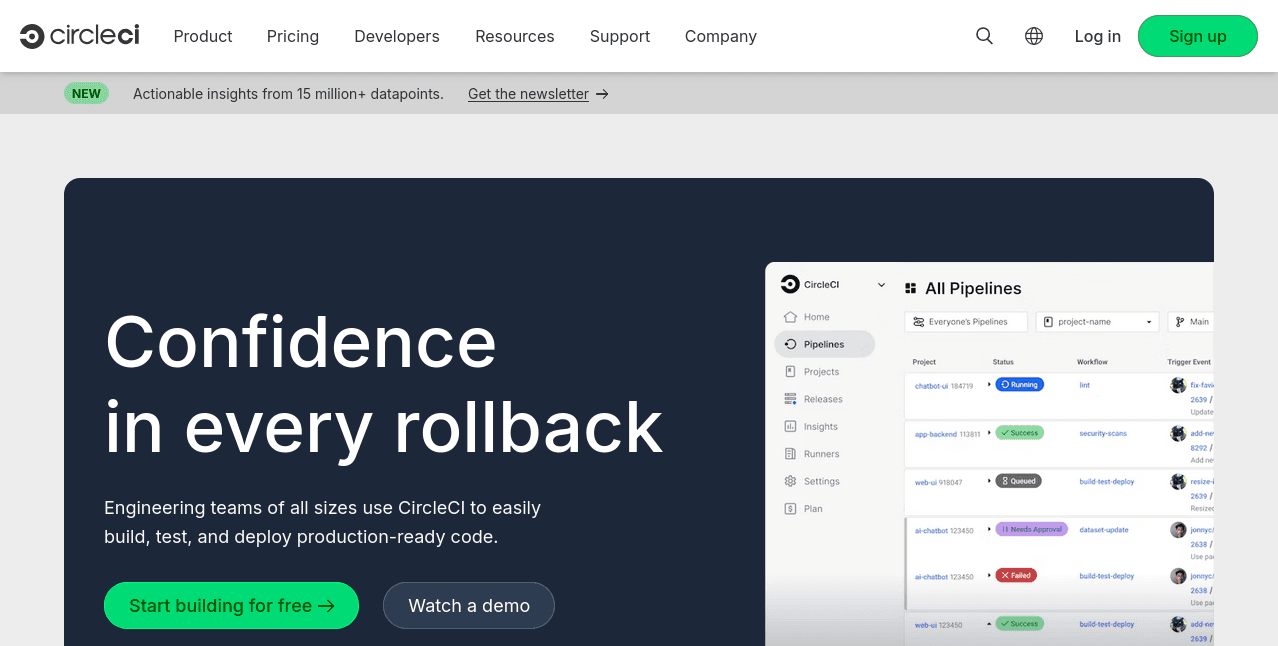Click the grid icon beside All Pipelines
1278x646 pixels.
click(911, 288)
